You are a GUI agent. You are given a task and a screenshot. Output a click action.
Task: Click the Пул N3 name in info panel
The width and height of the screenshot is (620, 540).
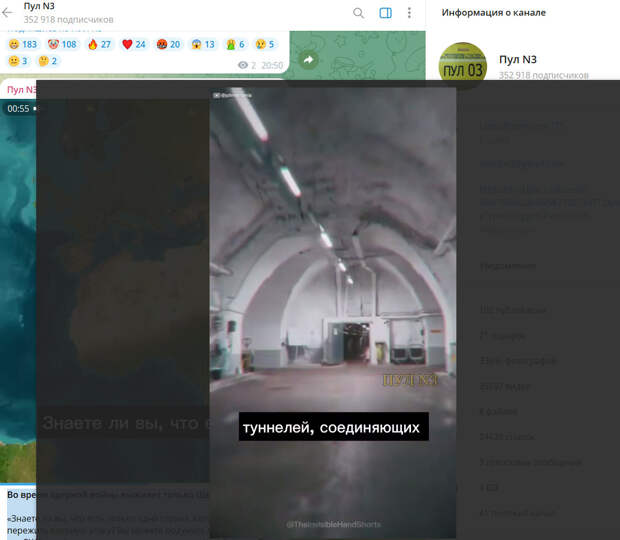click(x=518, y=60)
